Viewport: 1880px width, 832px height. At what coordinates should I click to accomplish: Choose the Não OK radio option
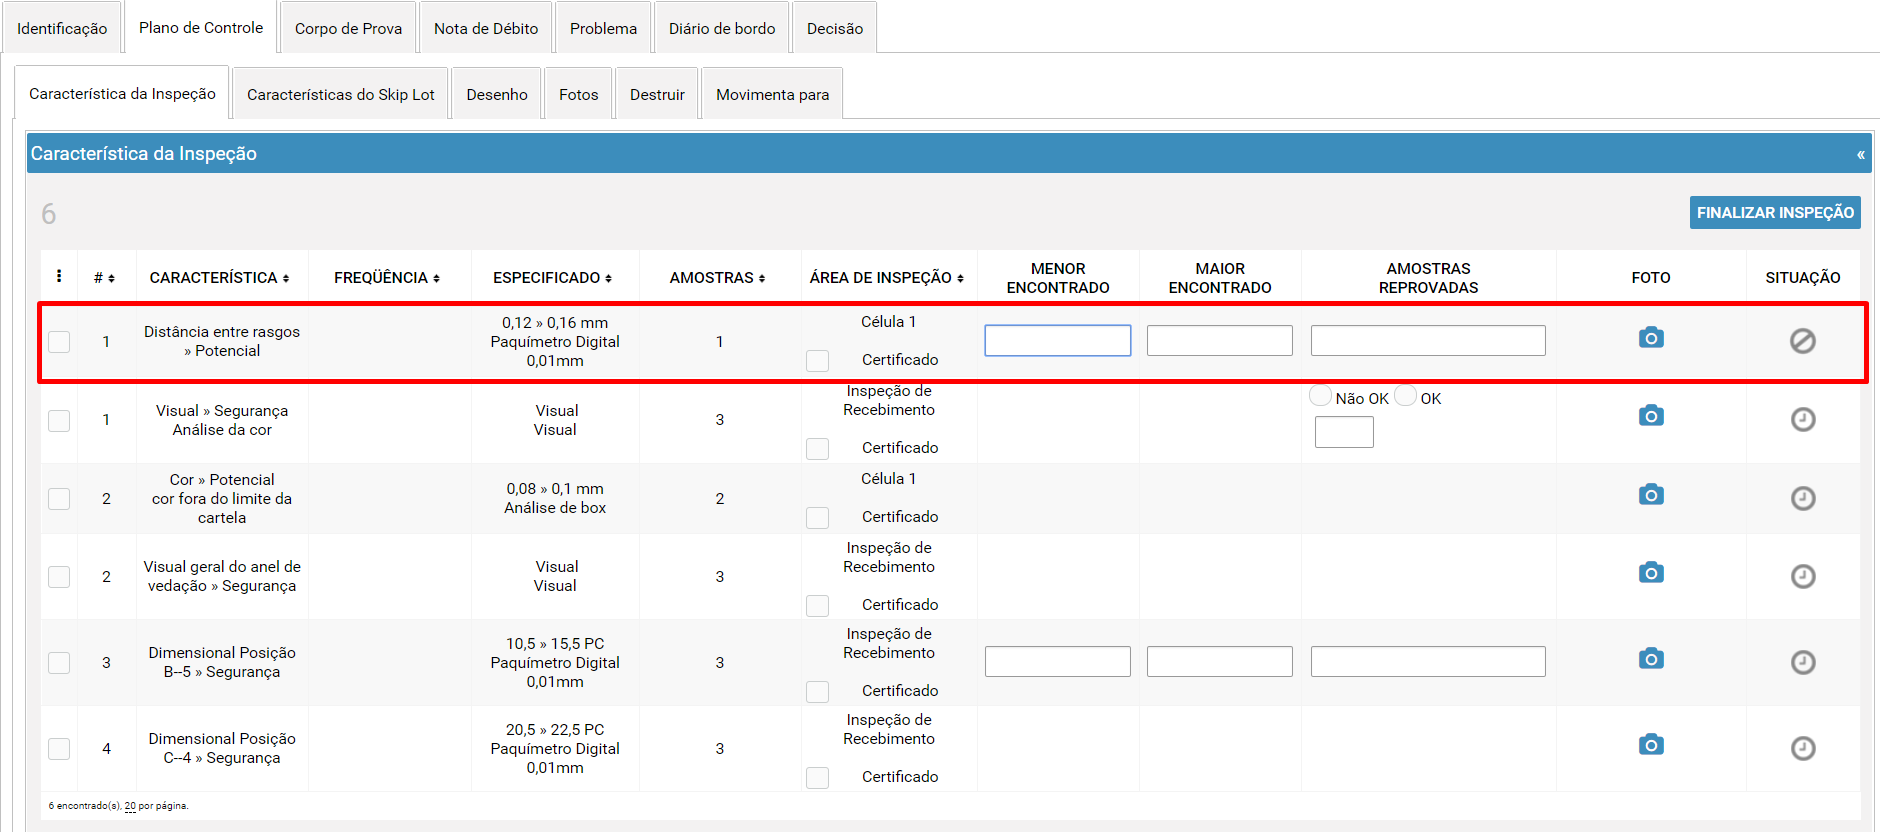(1320, 396)
